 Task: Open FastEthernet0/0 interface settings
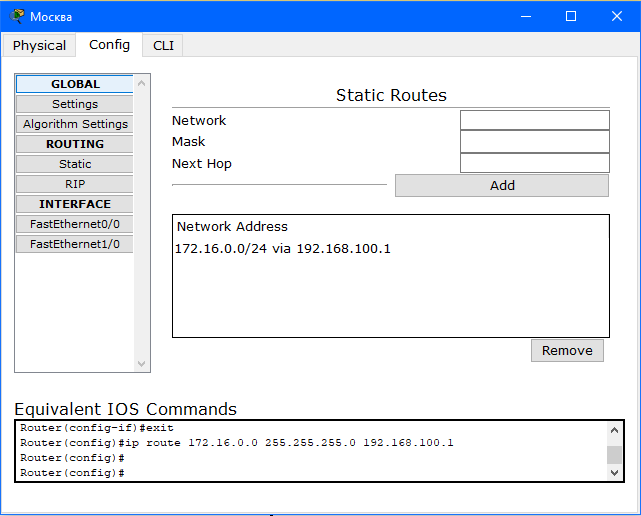pos(75,224)
